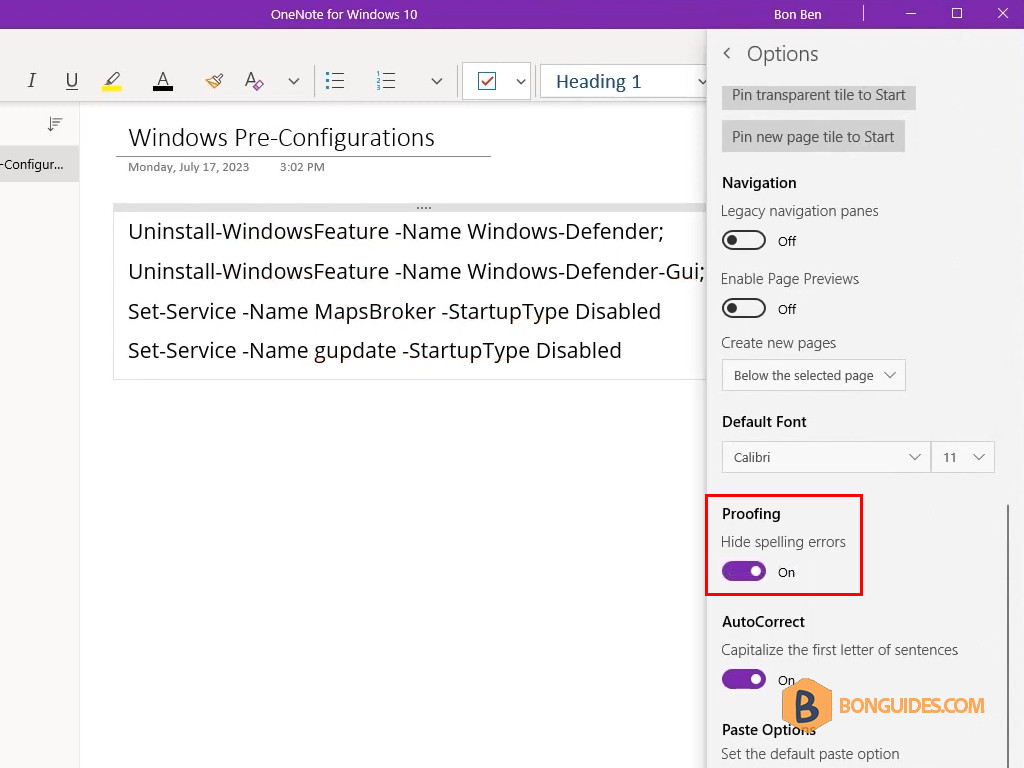
Task: Click the Windows Pre-Configurations page title
Action: tap(281, 138)
